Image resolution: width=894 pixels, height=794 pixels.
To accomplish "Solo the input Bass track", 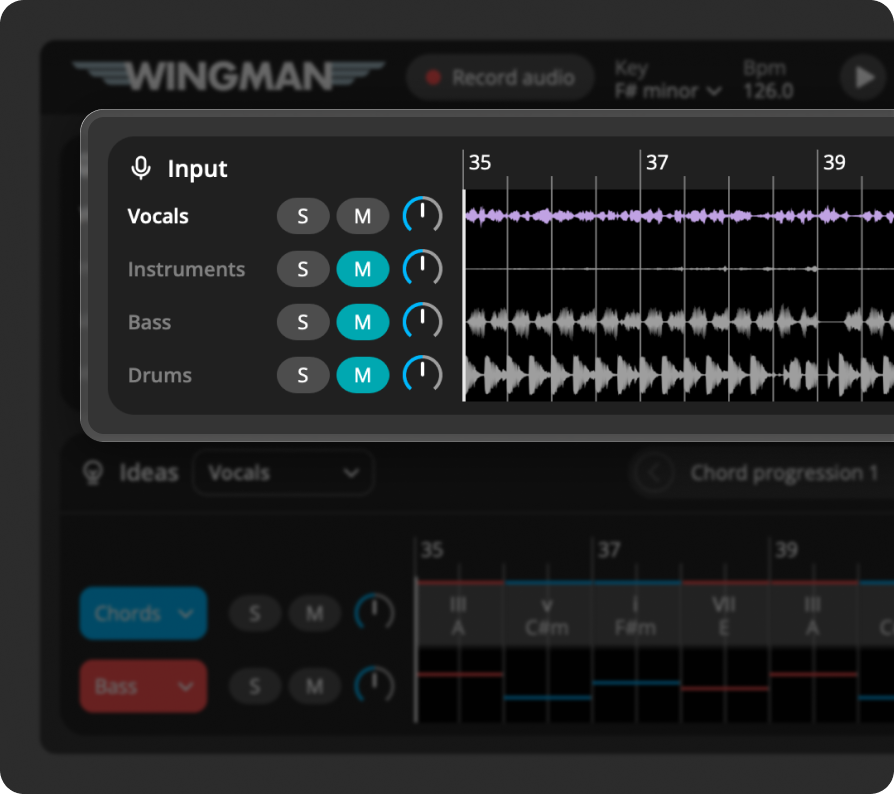I will click(303, 322).
